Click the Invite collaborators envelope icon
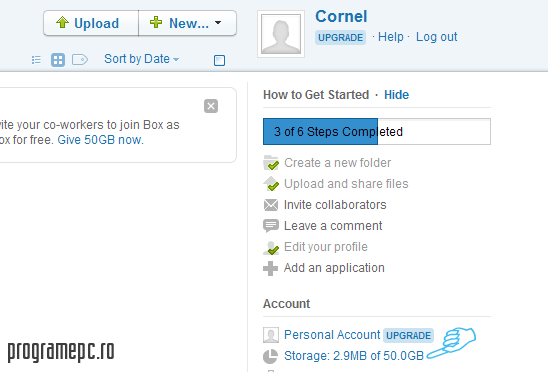This screenshot has height=372, width=548. point(271,205)
